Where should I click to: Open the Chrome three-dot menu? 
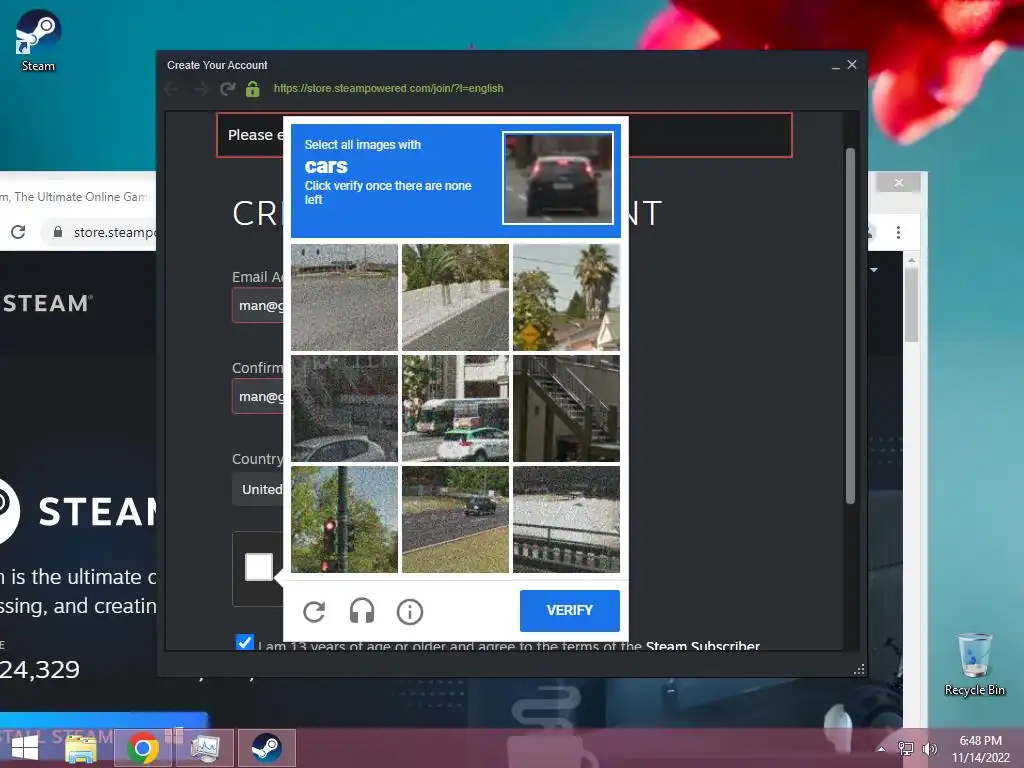[x=899, y=232]
